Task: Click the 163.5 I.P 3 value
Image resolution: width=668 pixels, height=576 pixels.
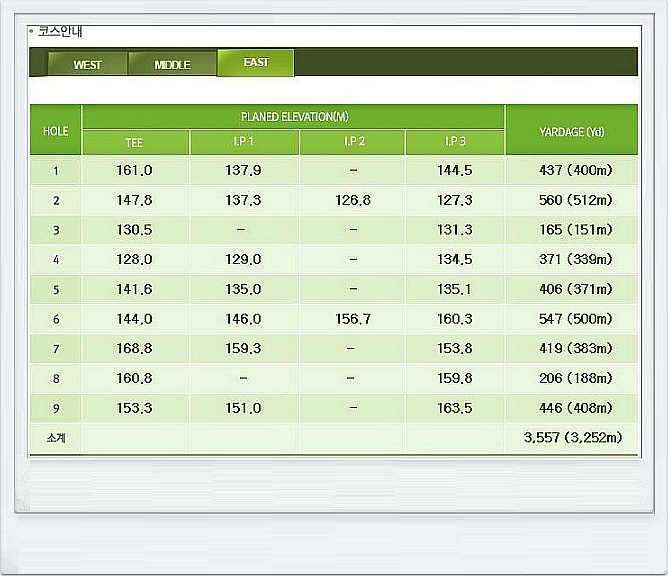Action: tap(454, 408)
